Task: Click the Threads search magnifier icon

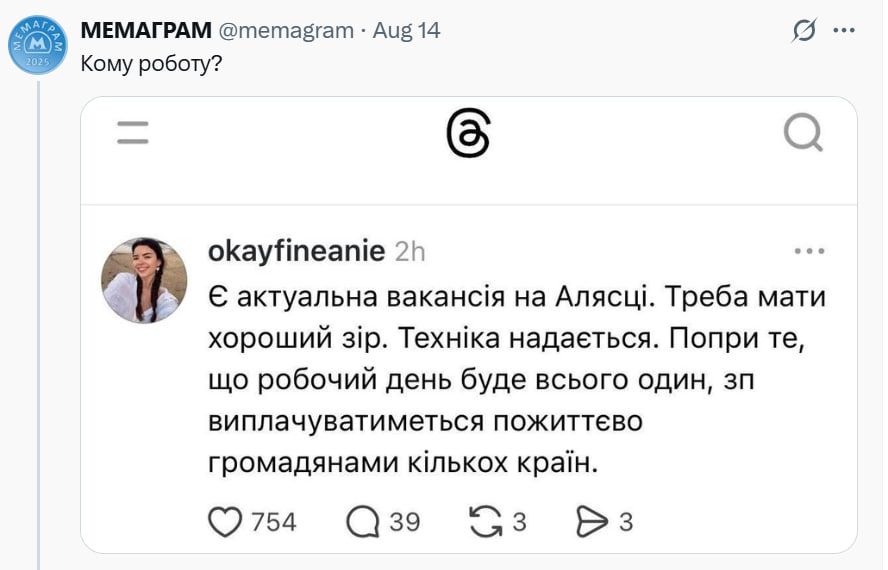Action: [802, 132]
